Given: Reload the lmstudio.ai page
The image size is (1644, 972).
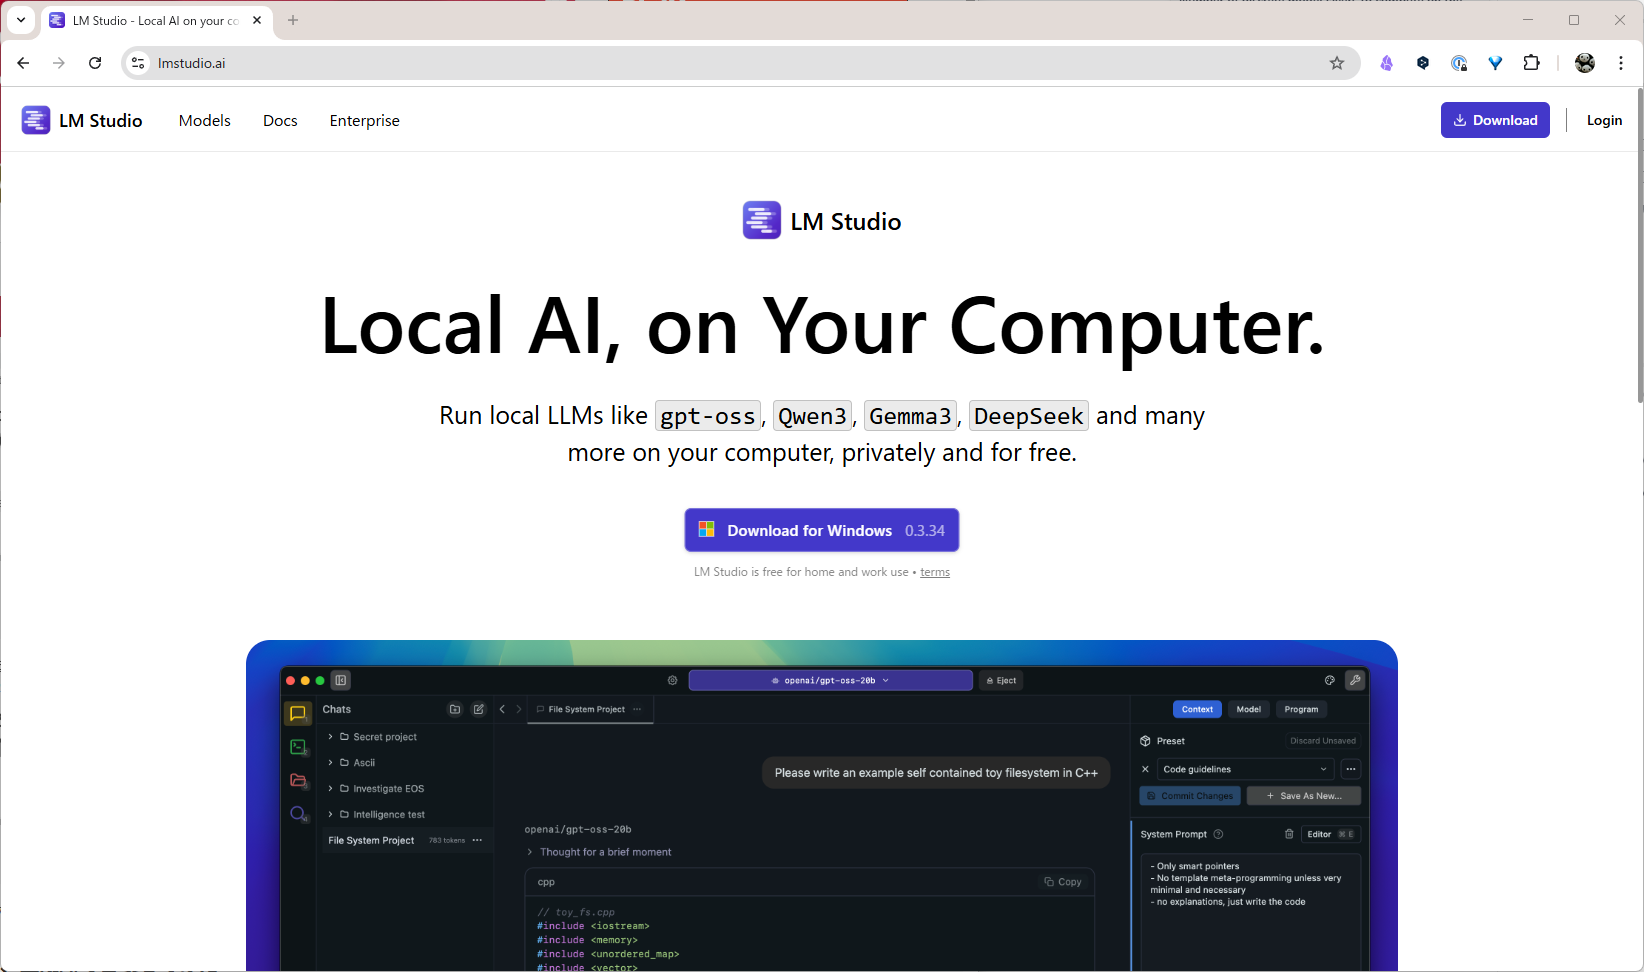Looking at the screenshot, I should point(95,63).
